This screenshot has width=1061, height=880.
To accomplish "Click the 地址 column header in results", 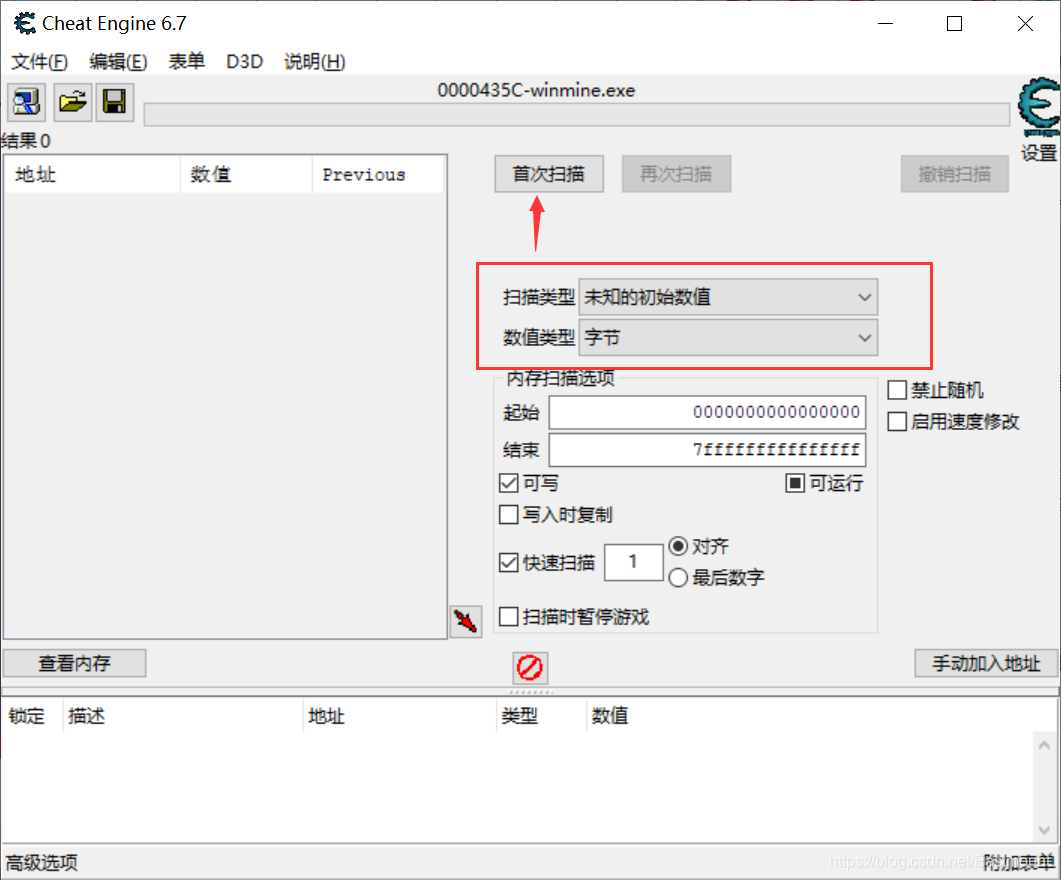I will click(93, 175).
